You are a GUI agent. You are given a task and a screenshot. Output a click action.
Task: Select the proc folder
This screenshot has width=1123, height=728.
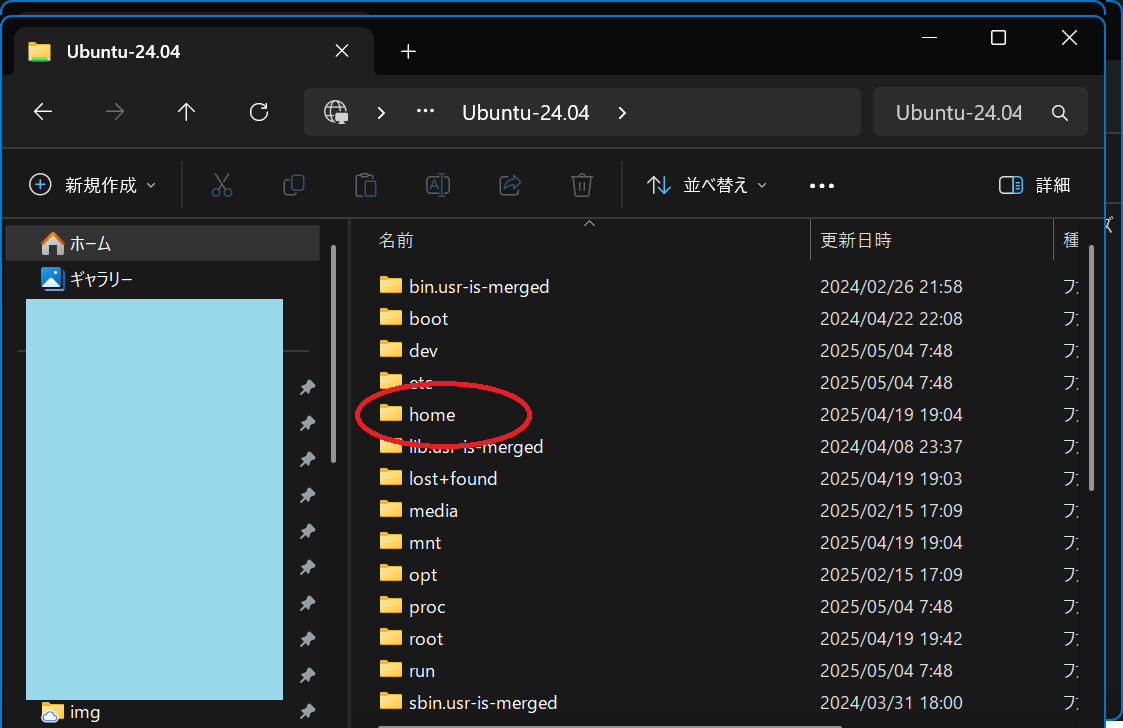427,608
